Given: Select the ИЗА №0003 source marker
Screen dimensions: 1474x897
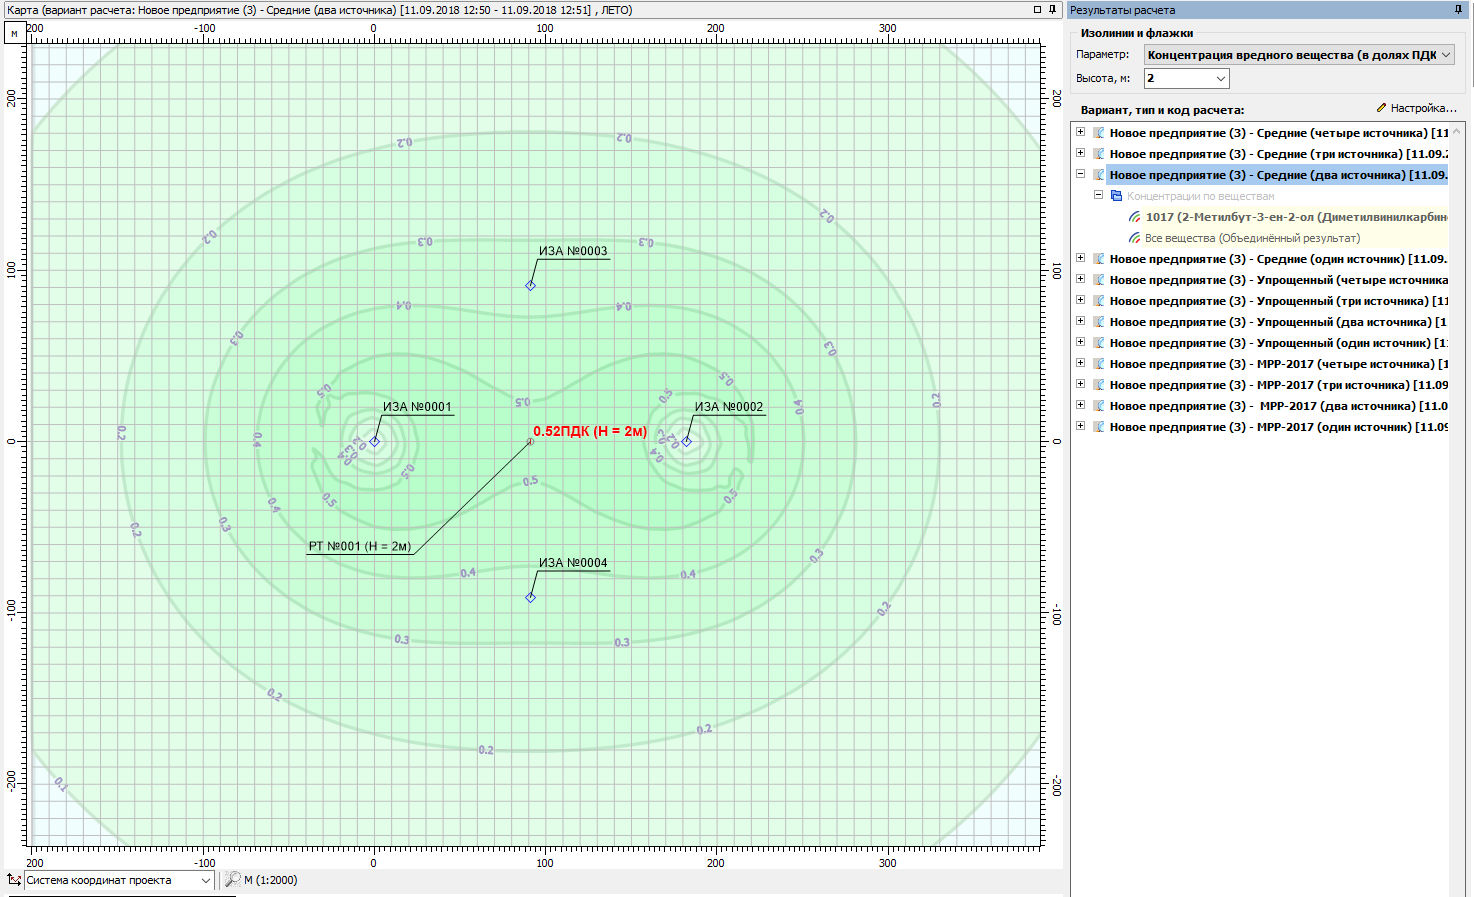Looking at the screenshot, I should [531, 286].
